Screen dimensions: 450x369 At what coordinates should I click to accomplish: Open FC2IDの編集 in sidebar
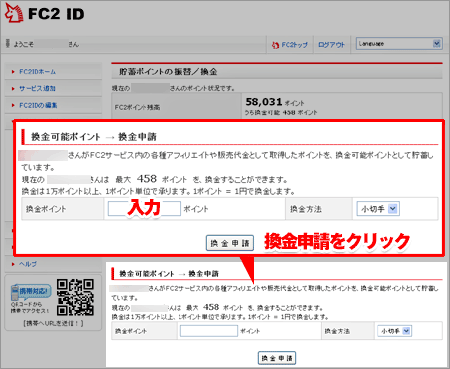pos(38,105)
